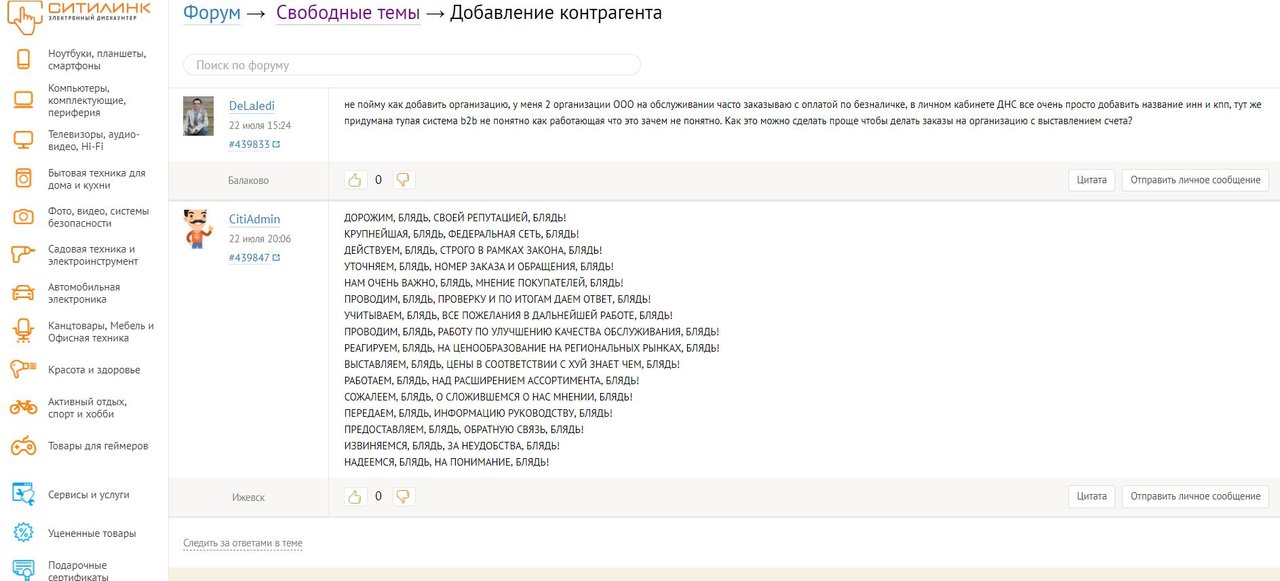
Task: Click the photo and video camera icon
Action: coord(23,217)
